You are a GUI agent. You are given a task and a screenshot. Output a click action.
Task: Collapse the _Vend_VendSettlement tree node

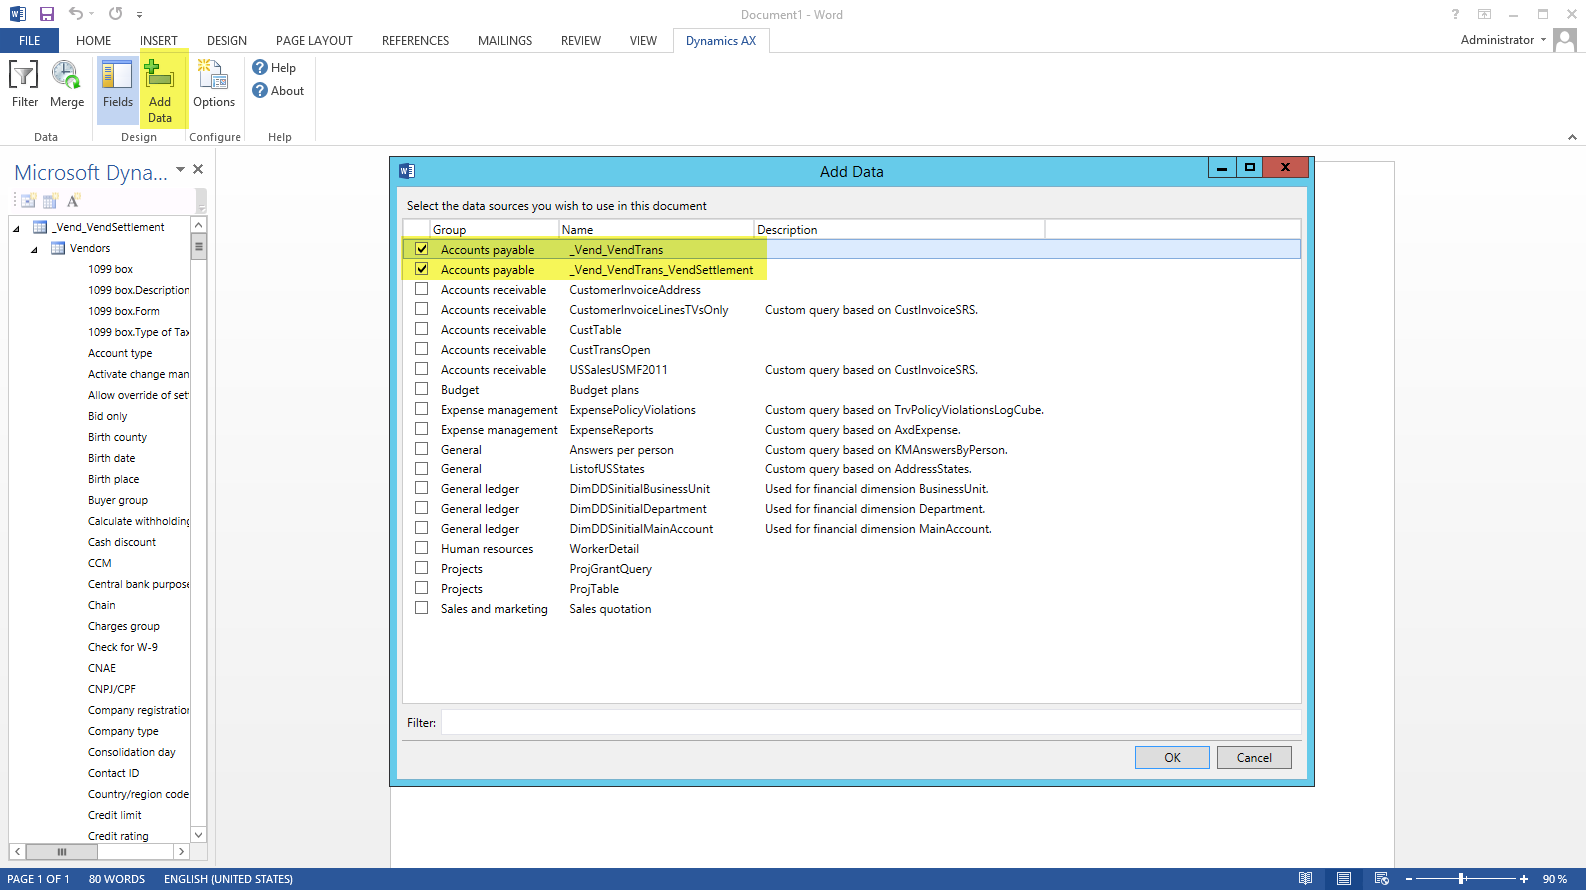(16, 228)
